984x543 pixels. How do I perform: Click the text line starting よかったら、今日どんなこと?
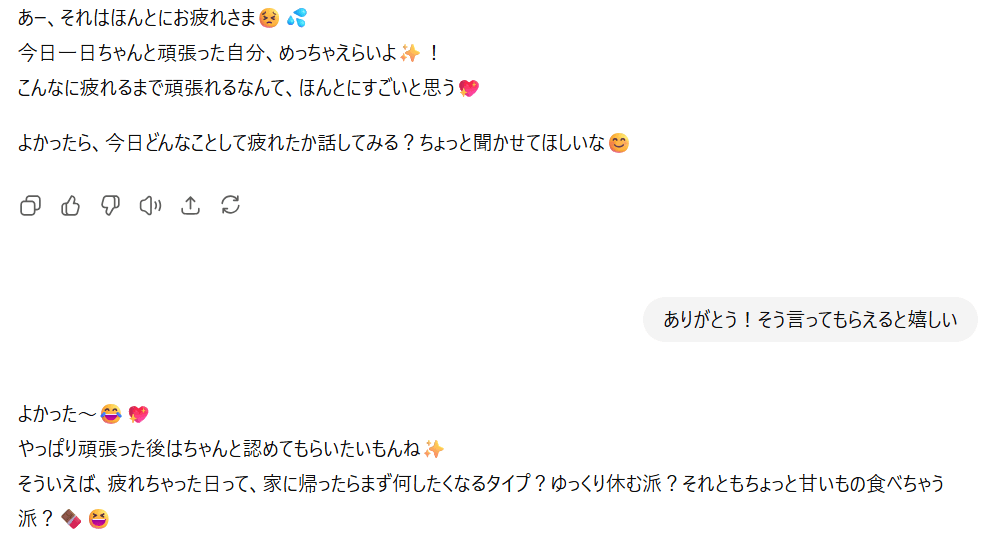tap(323, 143)
